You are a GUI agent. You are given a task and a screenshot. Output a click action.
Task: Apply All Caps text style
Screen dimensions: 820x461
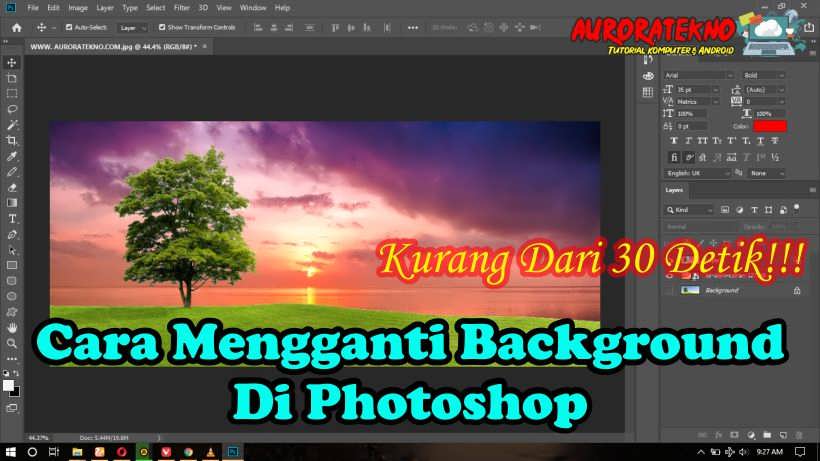[x=702, y=141]
